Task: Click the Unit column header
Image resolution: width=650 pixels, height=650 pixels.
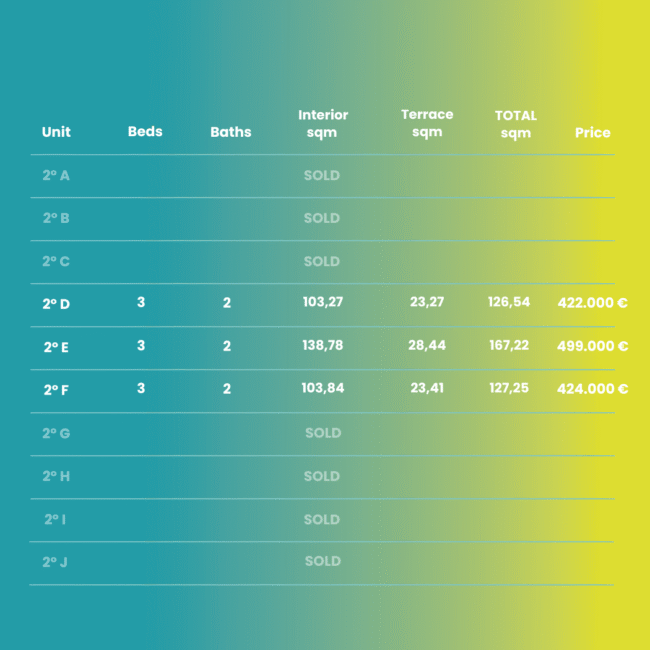Action: [x=56, y=132]
